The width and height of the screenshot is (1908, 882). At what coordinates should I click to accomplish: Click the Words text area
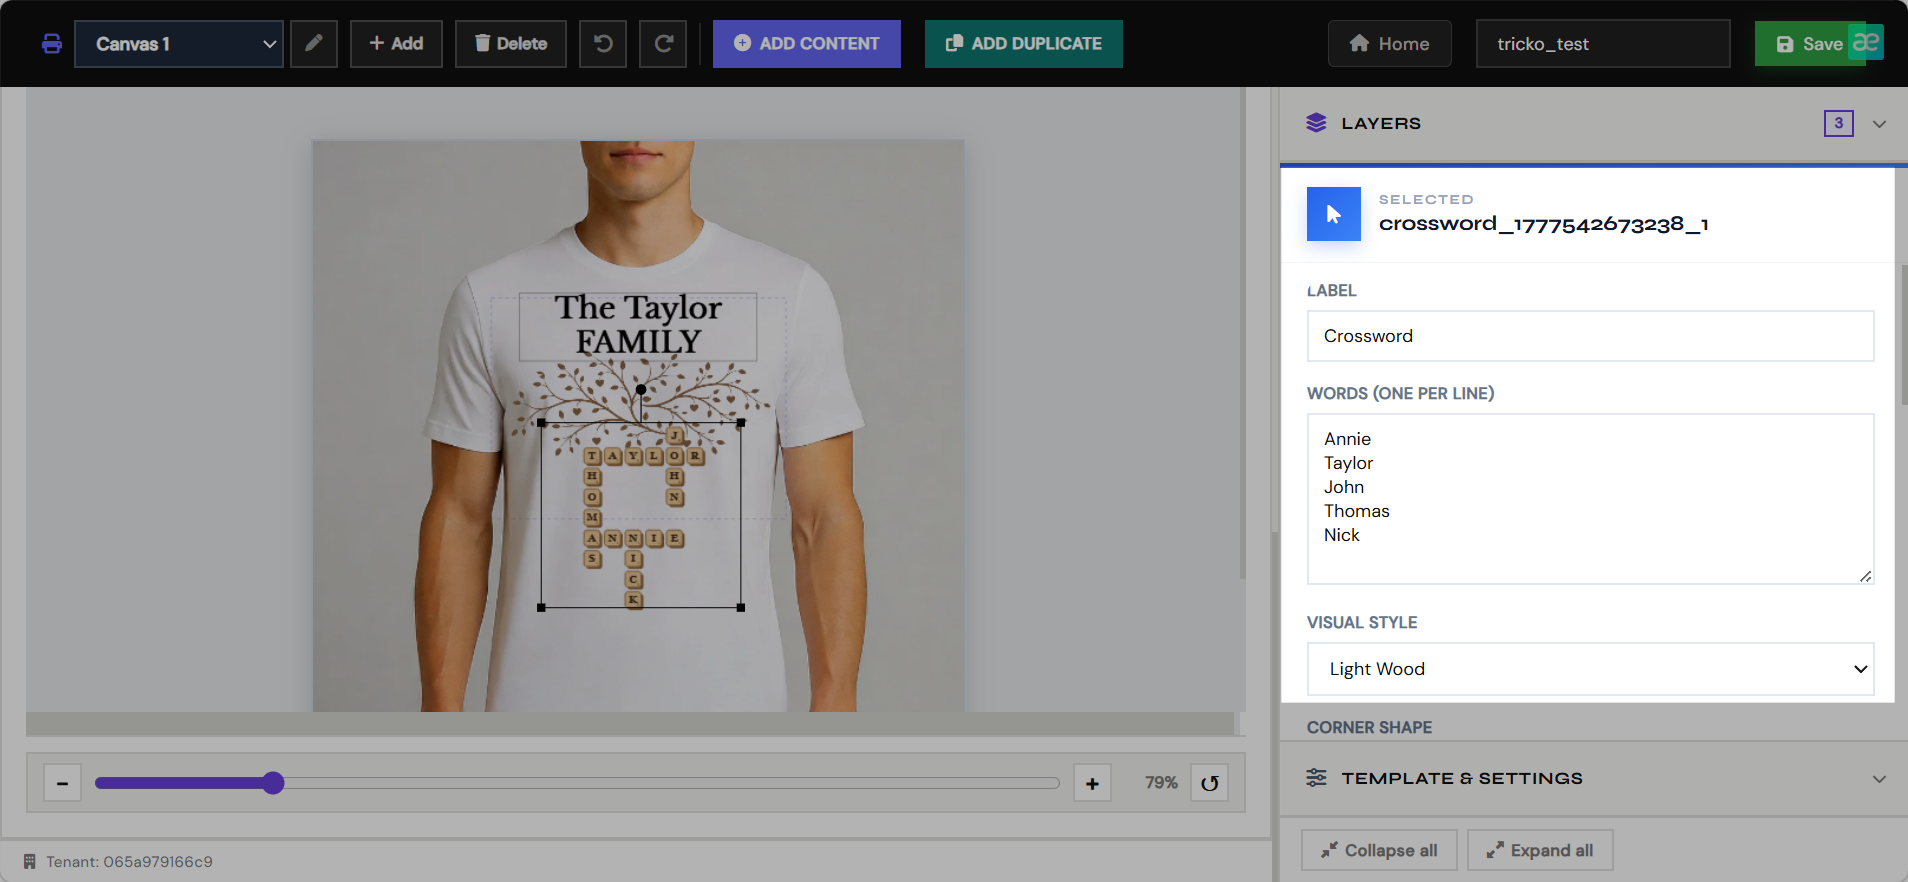pos(1590,499)
